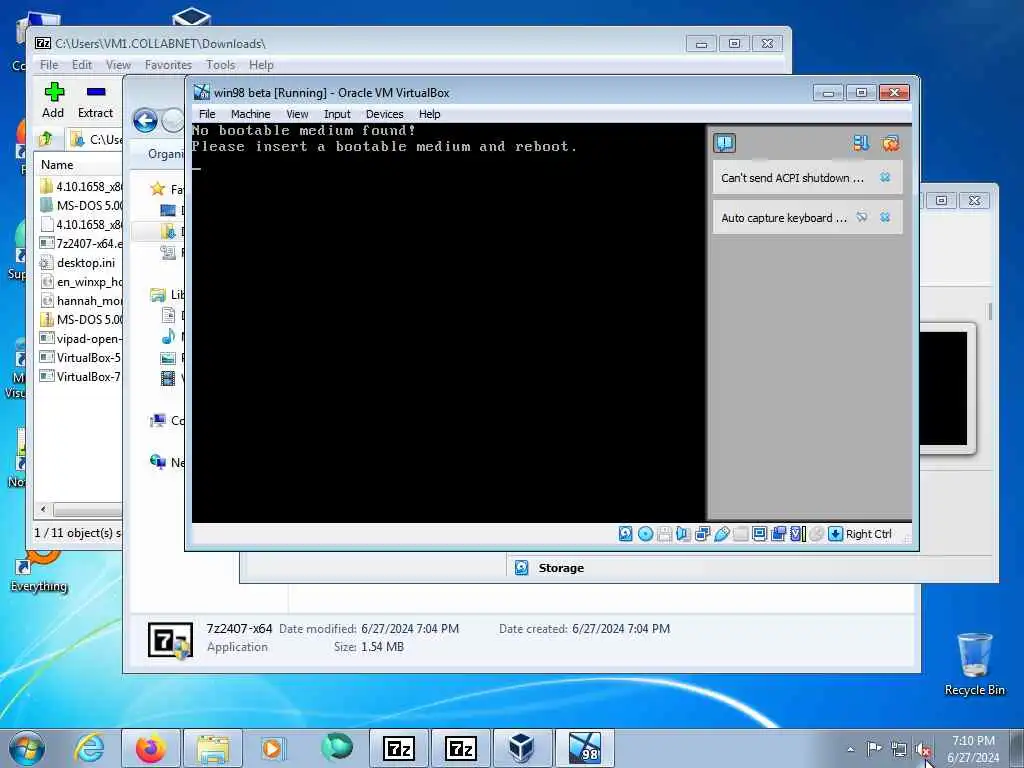The image size is (1024, 768).
Task: Click the hard disk activity indicator in VirtualBox status bar
Action: (x=626, y=534)
